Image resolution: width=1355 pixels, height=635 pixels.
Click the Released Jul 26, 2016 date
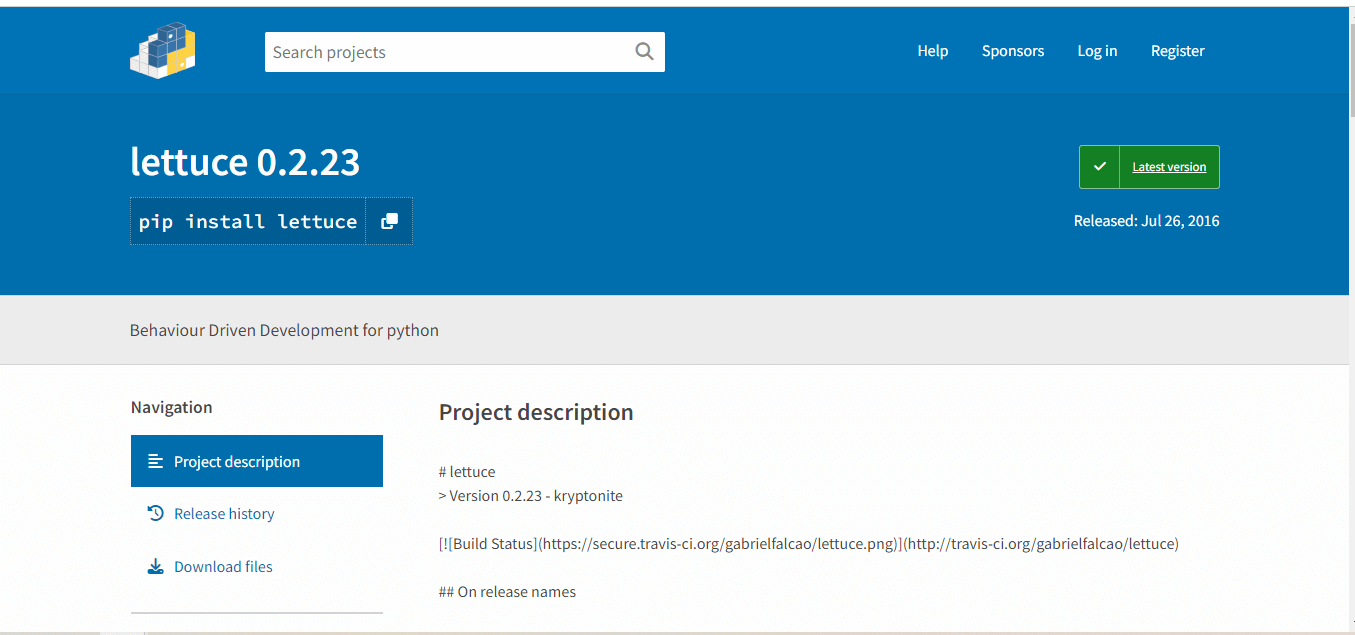tap(1146, 221)
